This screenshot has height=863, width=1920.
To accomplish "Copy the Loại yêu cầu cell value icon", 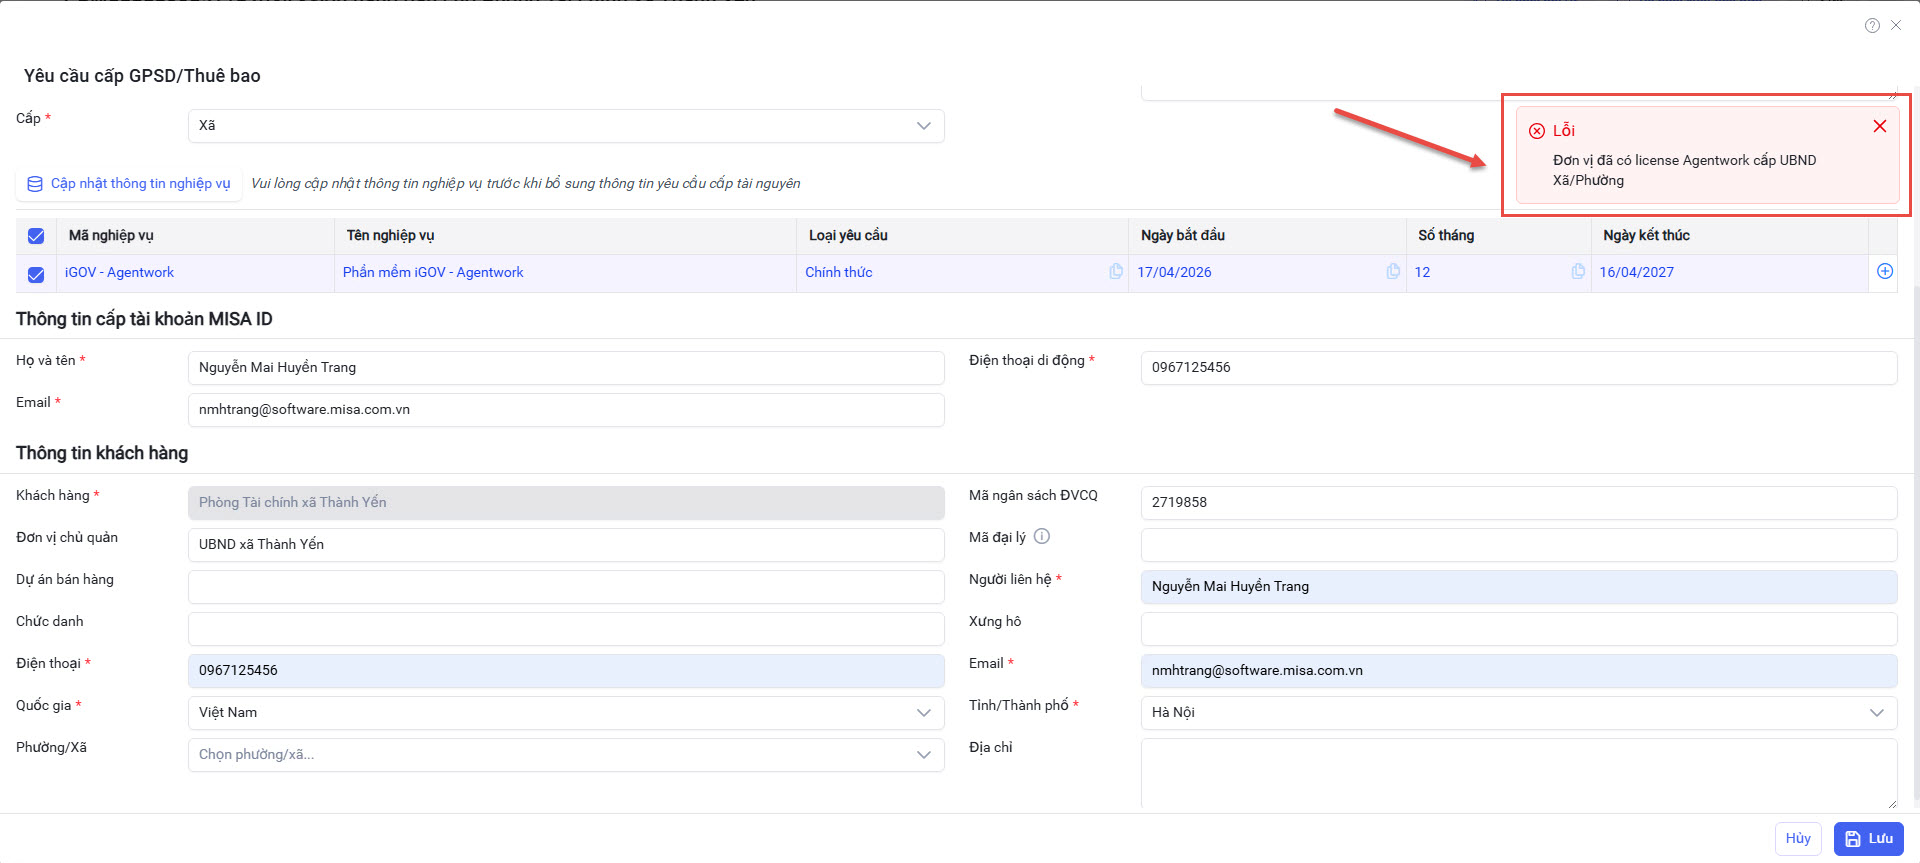I will [1115, 272].
